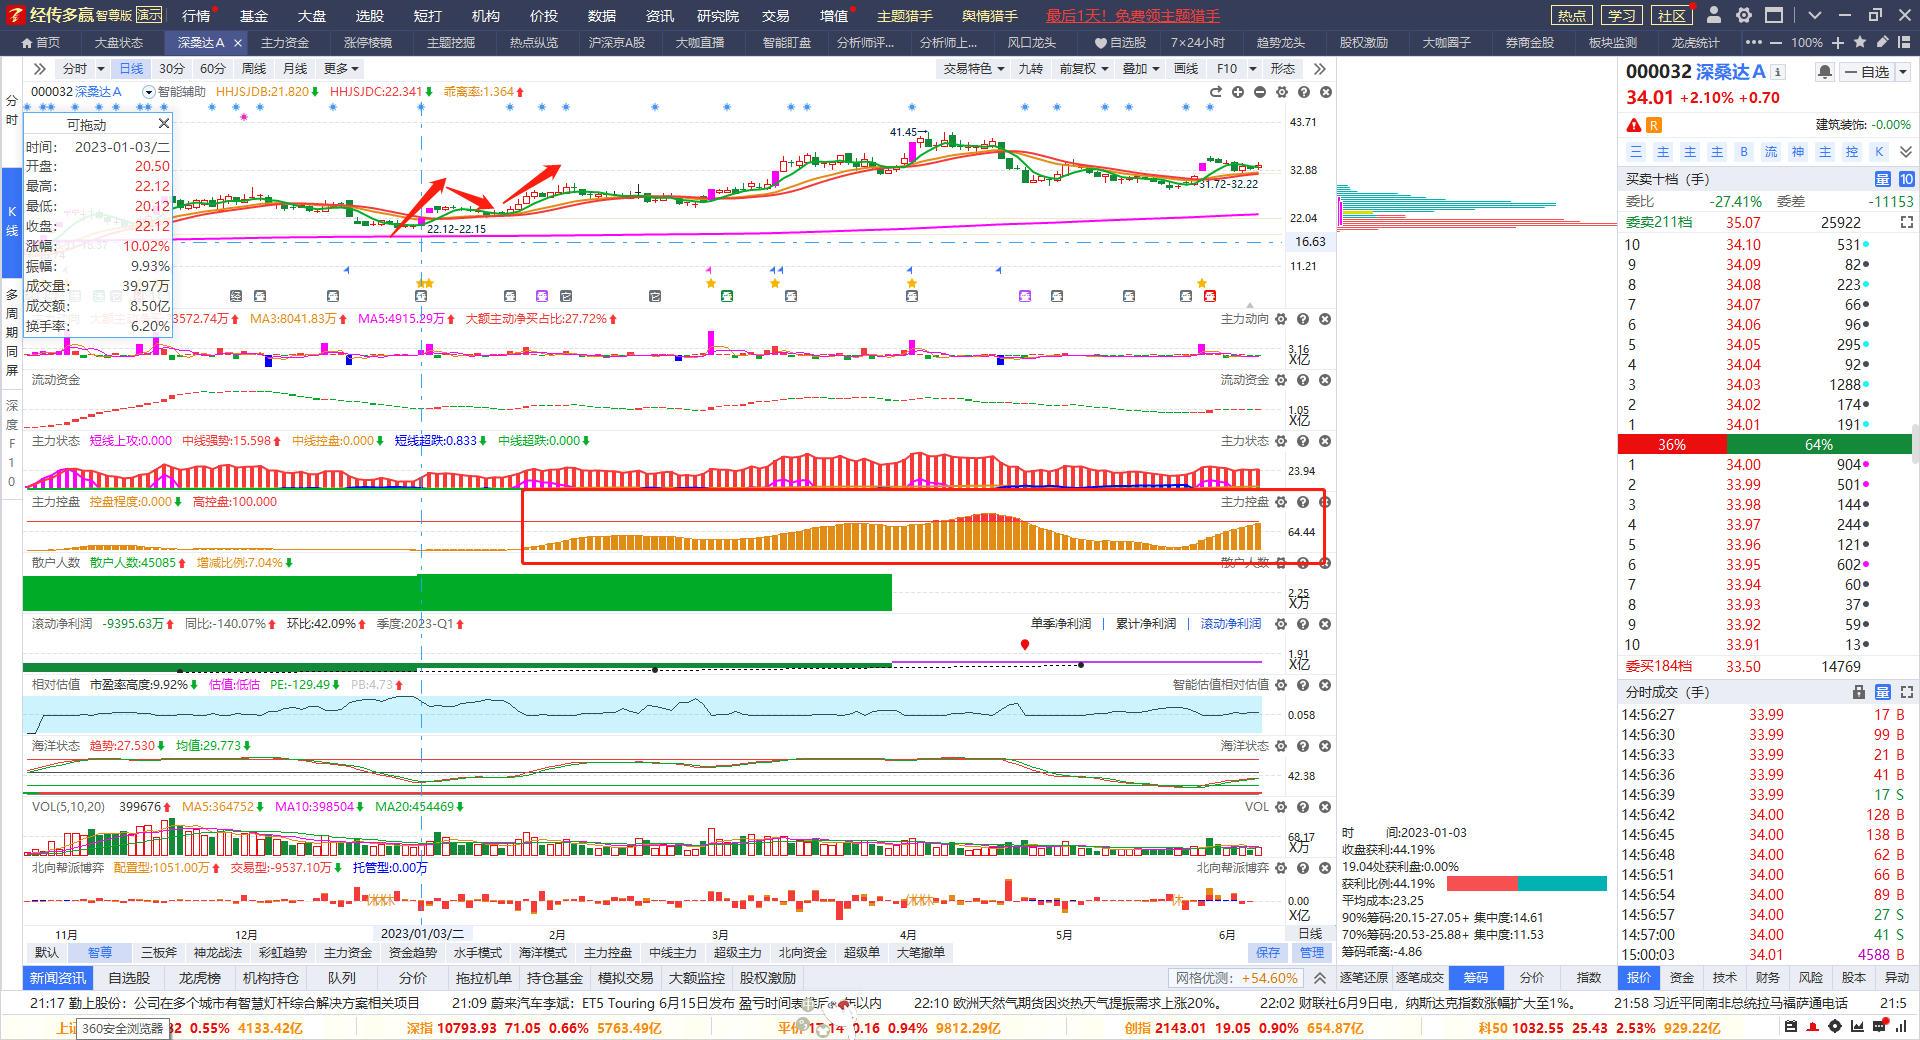This screenshot has height=1040, width=1920.
Task: Open settings gear for VOL indicator
Action: point(1281,807)
